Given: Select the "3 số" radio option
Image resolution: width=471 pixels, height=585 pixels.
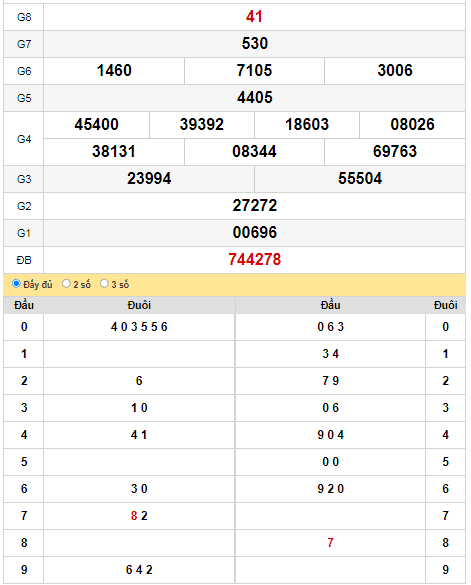Looking at the screenshot, I should point(104,284).
